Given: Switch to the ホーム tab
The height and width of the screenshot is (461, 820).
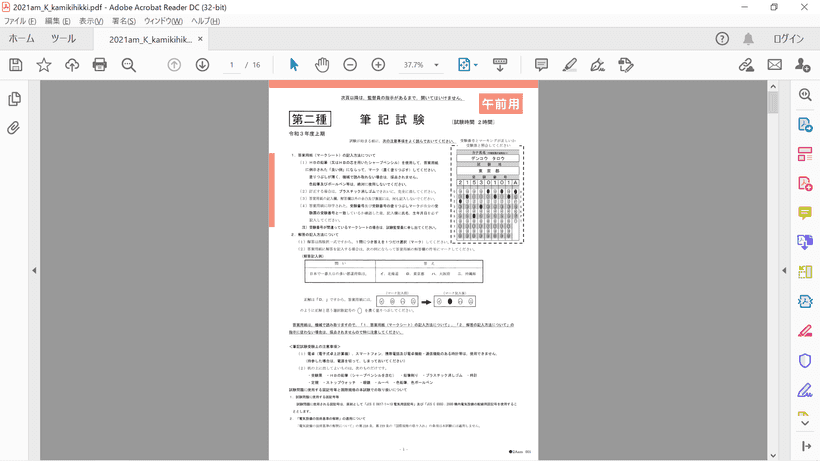Looking at the screenshot, I should [21, 39].
